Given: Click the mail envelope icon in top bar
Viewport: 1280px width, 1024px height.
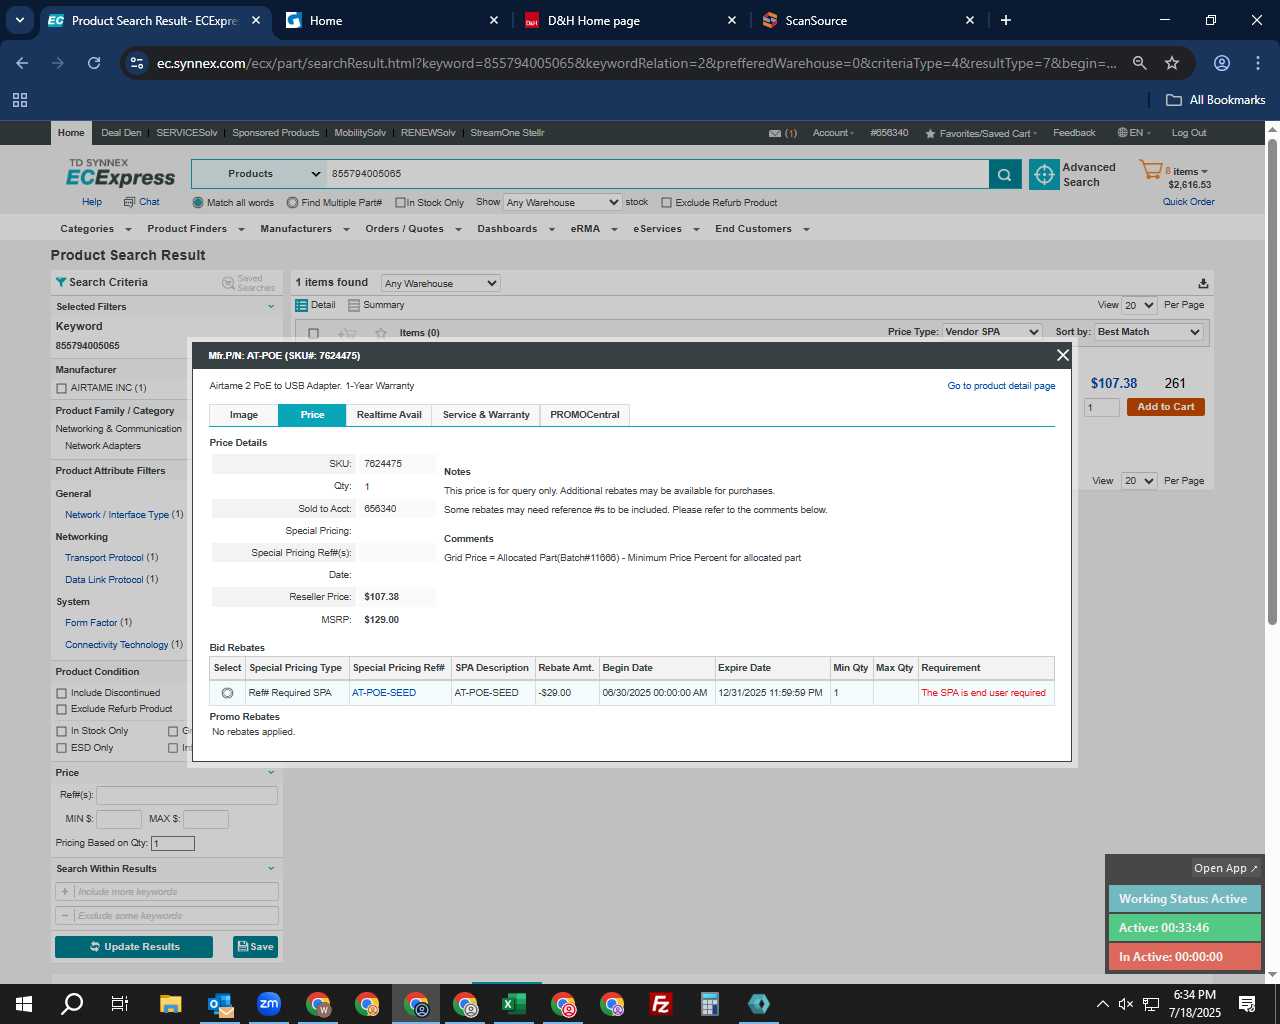Looking at the screenshot, I should [775, 133].
